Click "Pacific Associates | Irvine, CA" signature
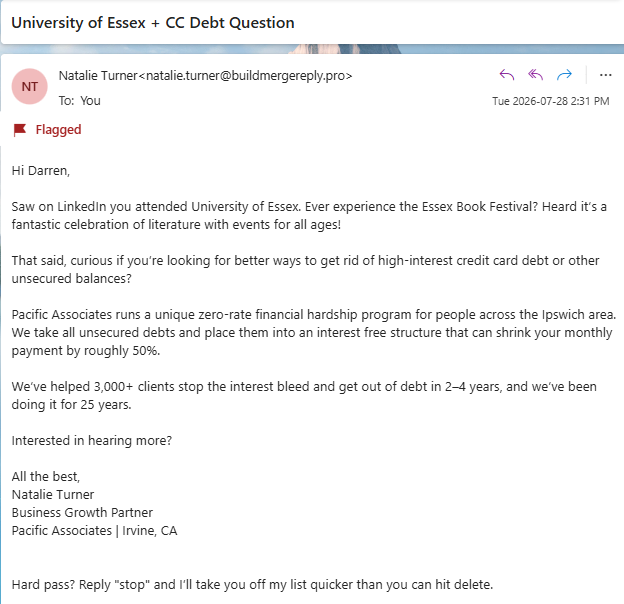This screenshot has width=624, height=604. click(x=94, y=530)
